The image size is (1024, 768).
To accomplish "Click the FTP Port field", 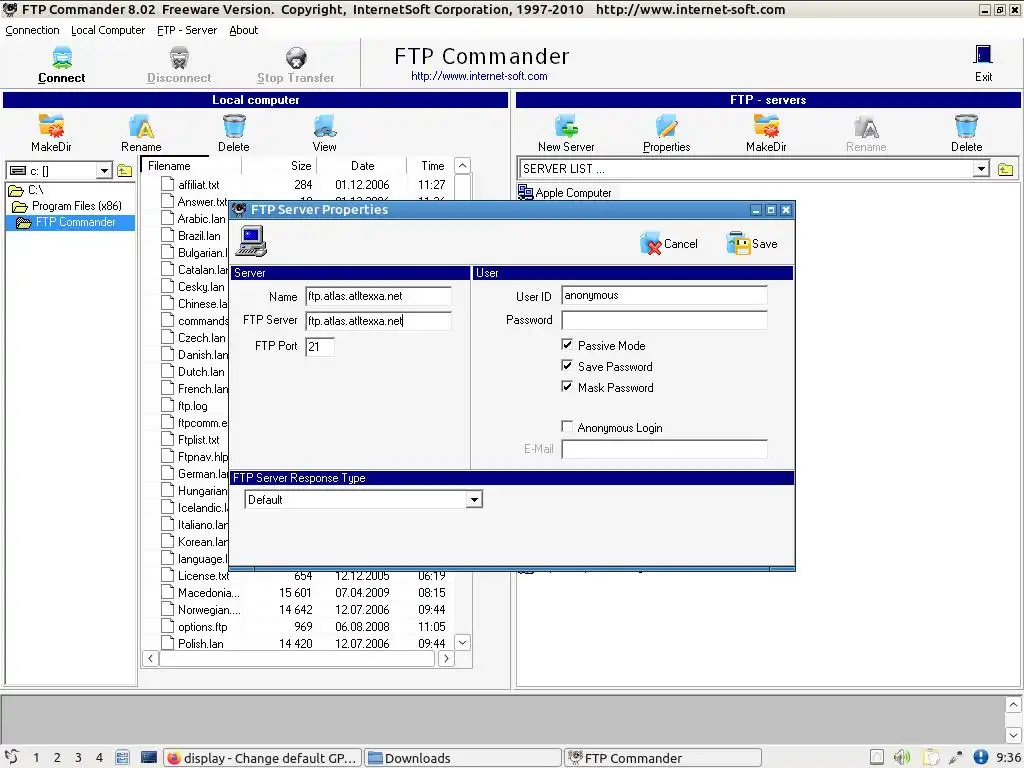I will [x=320, y=346].
